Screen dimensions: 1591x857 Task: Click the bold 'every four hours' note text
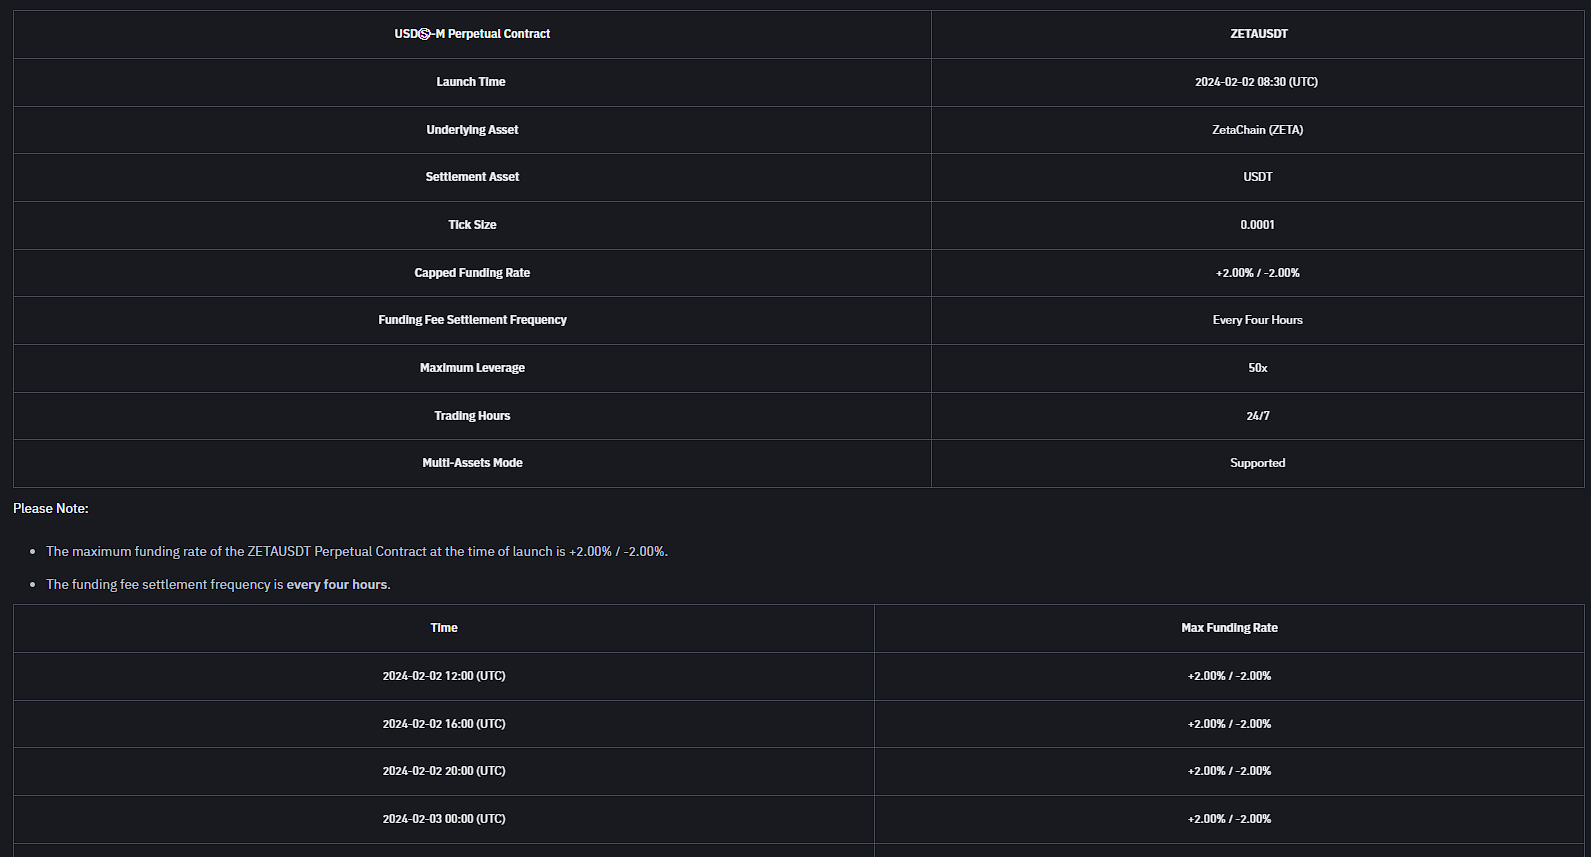[x=337, y=585]
